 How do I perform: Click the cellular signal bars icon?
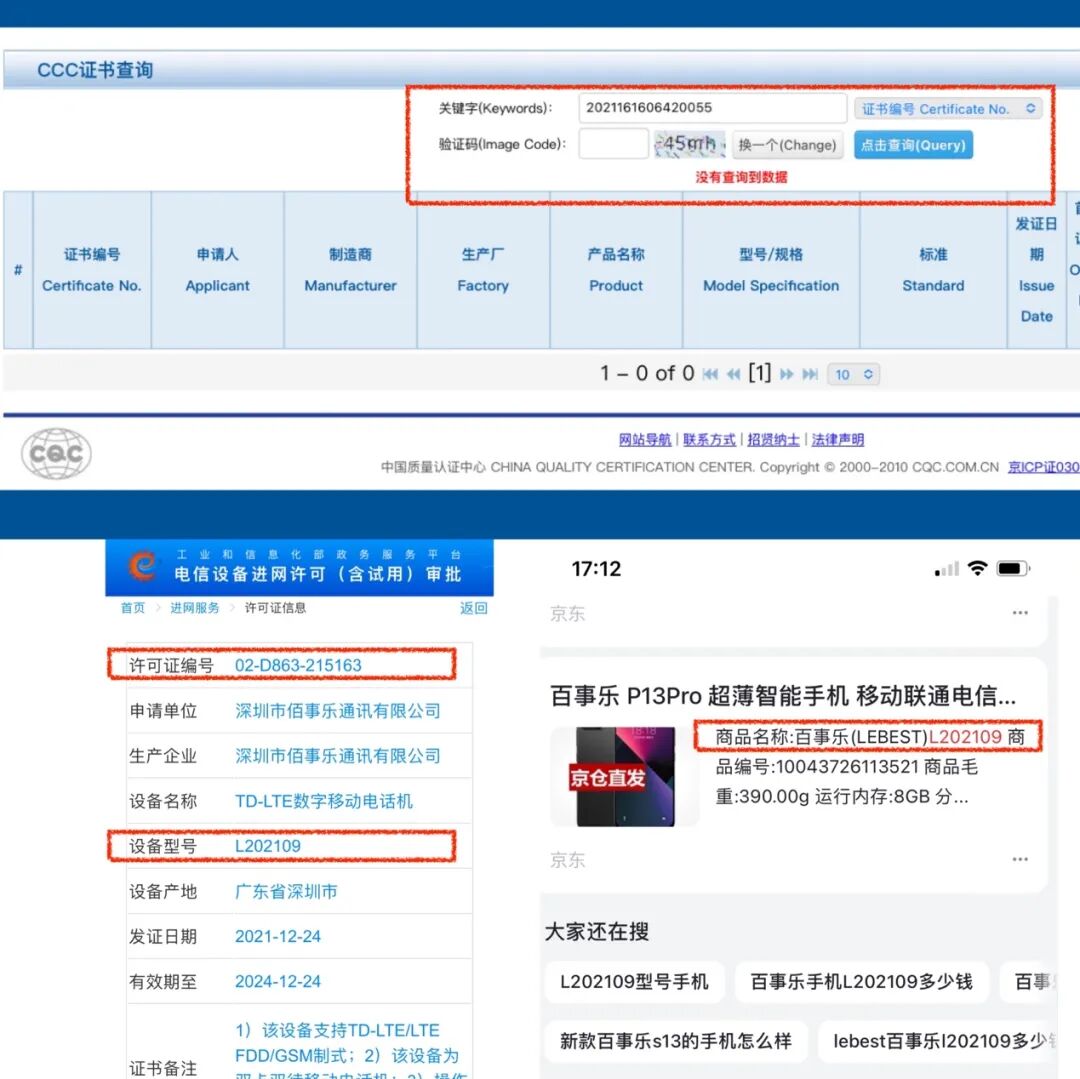point(947,569)
